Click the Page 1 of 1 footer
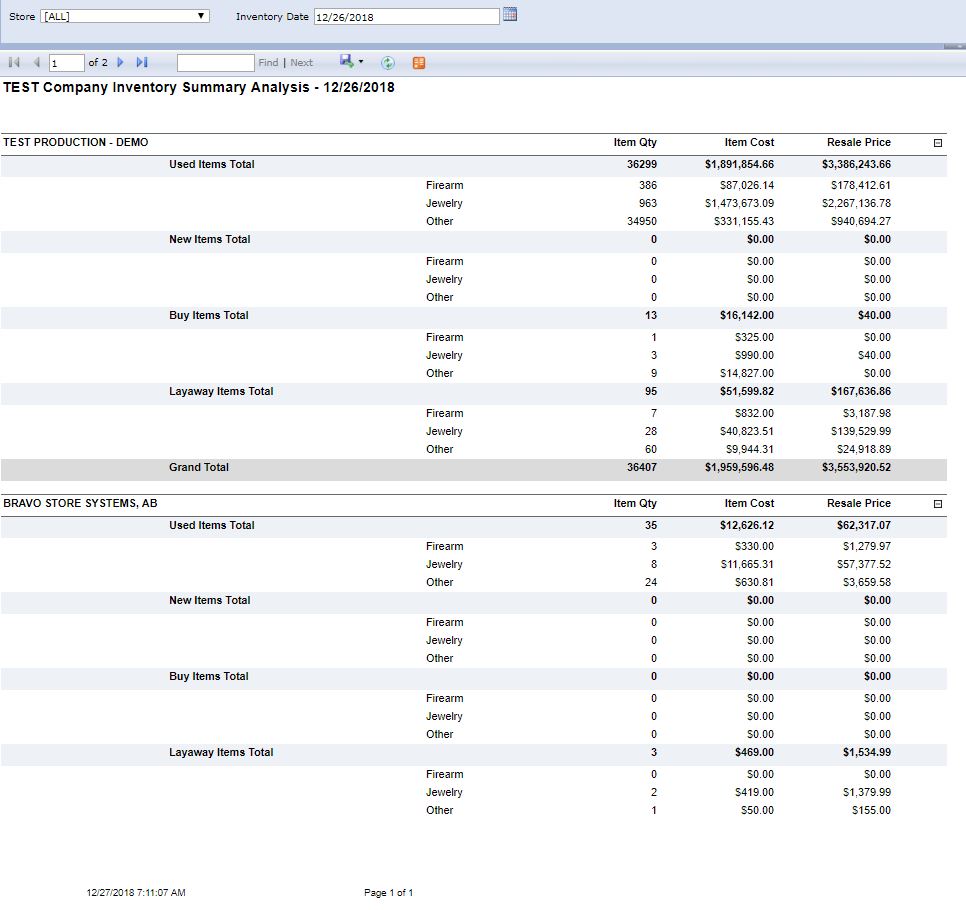This screenshot has width=966, height=910. [x=389, y=893]
